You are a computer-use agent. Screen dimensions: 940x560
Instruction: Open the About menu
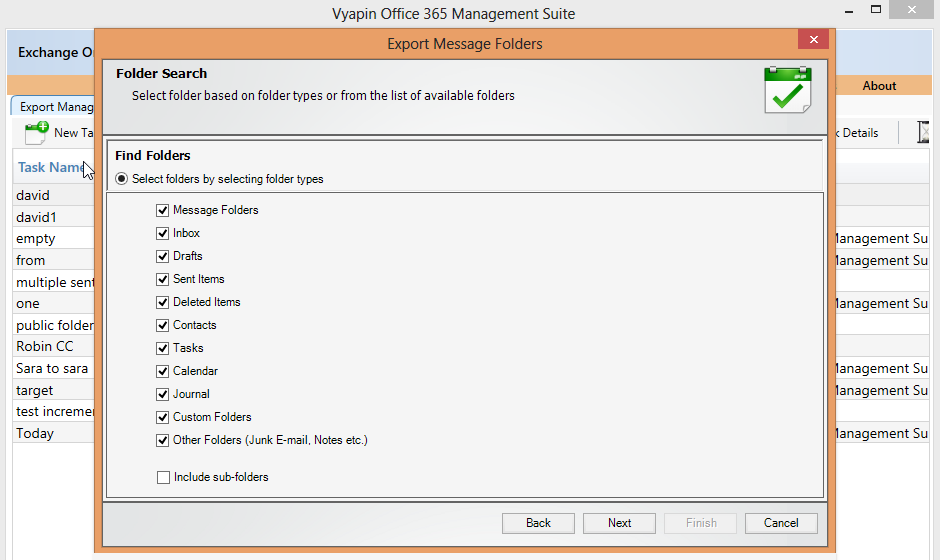coord(879,86)
